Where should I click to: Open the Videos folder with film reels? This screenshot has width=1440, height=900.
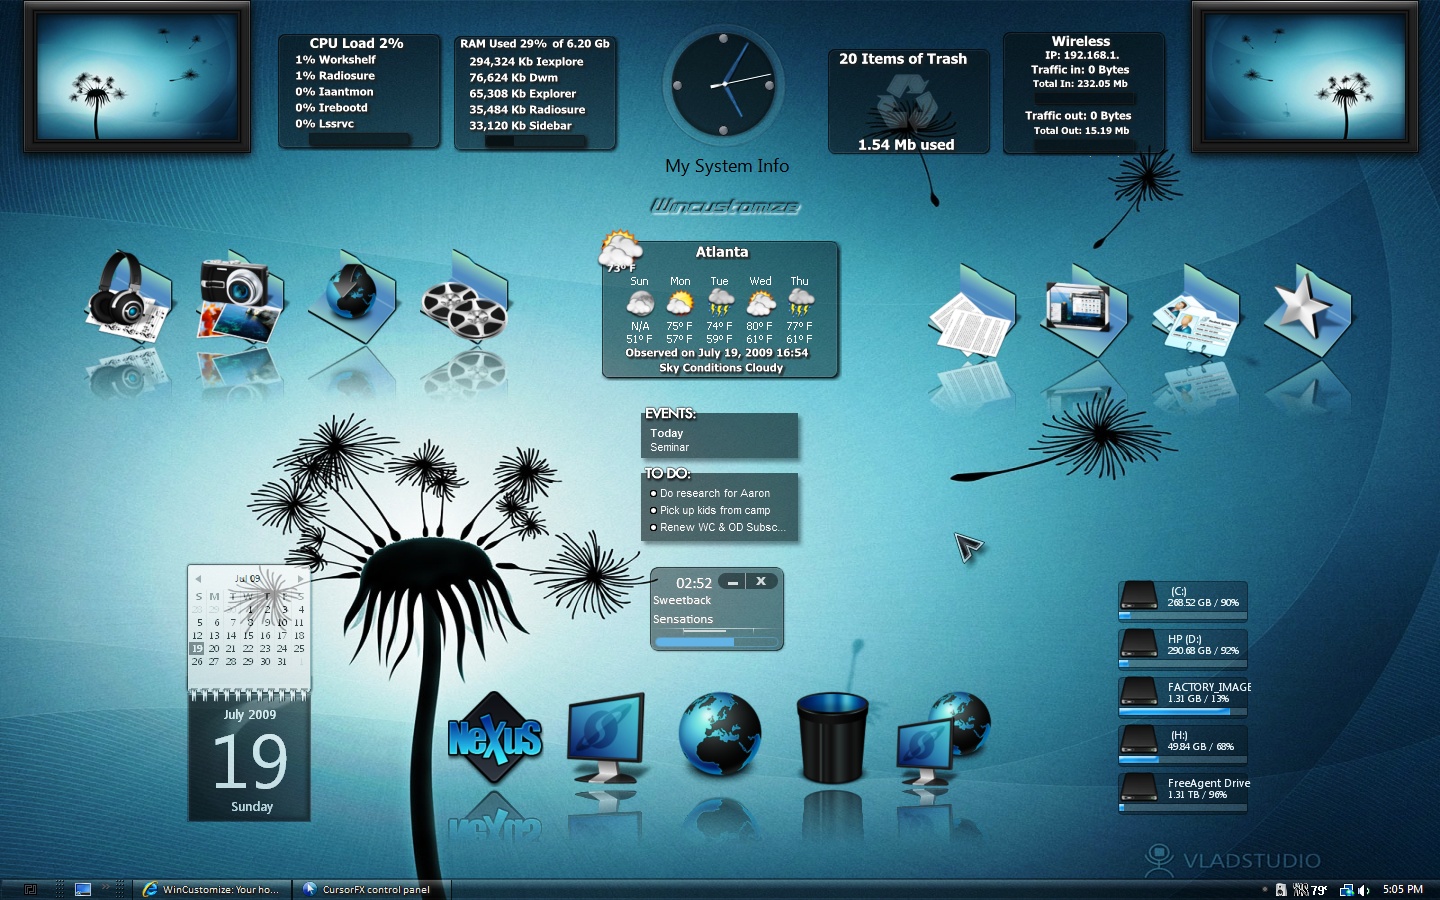pos(466,297)
